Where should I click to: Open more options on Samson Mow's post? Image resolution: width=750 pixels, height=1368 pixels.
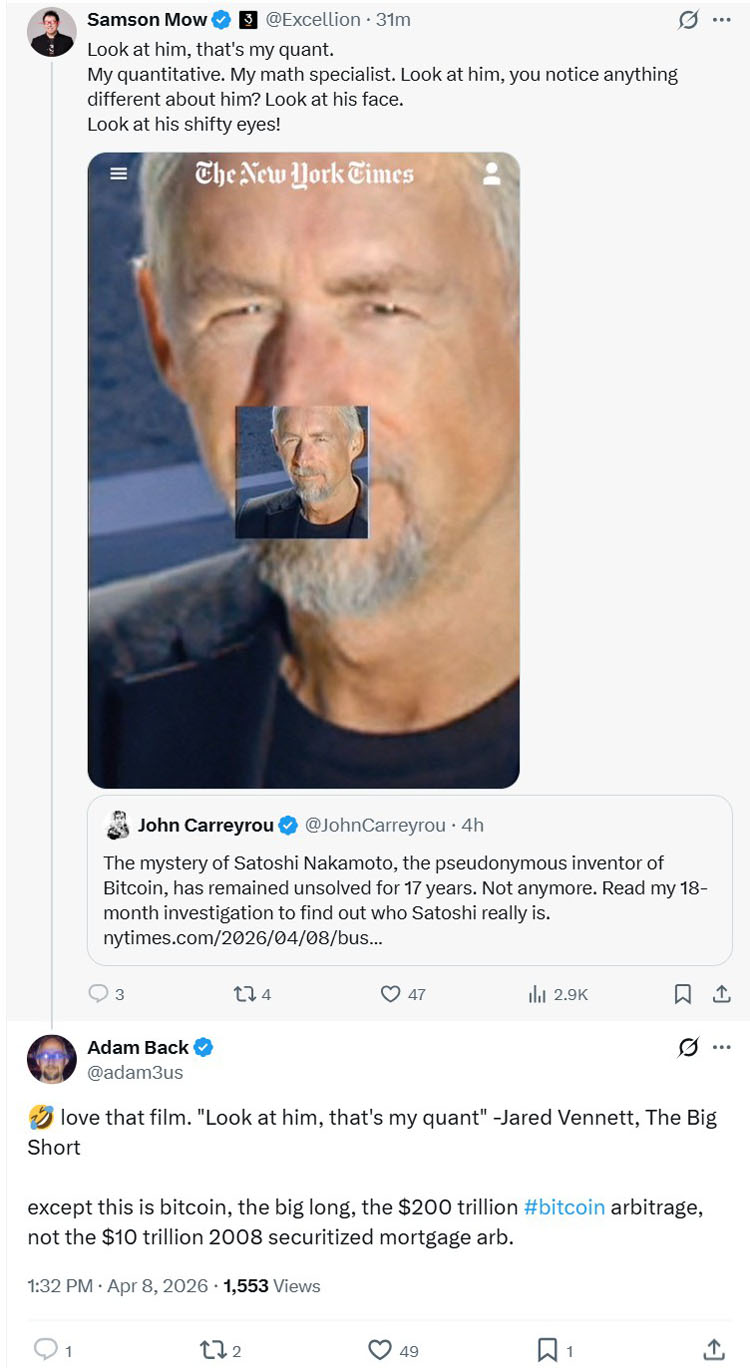[x=721, y=20]
